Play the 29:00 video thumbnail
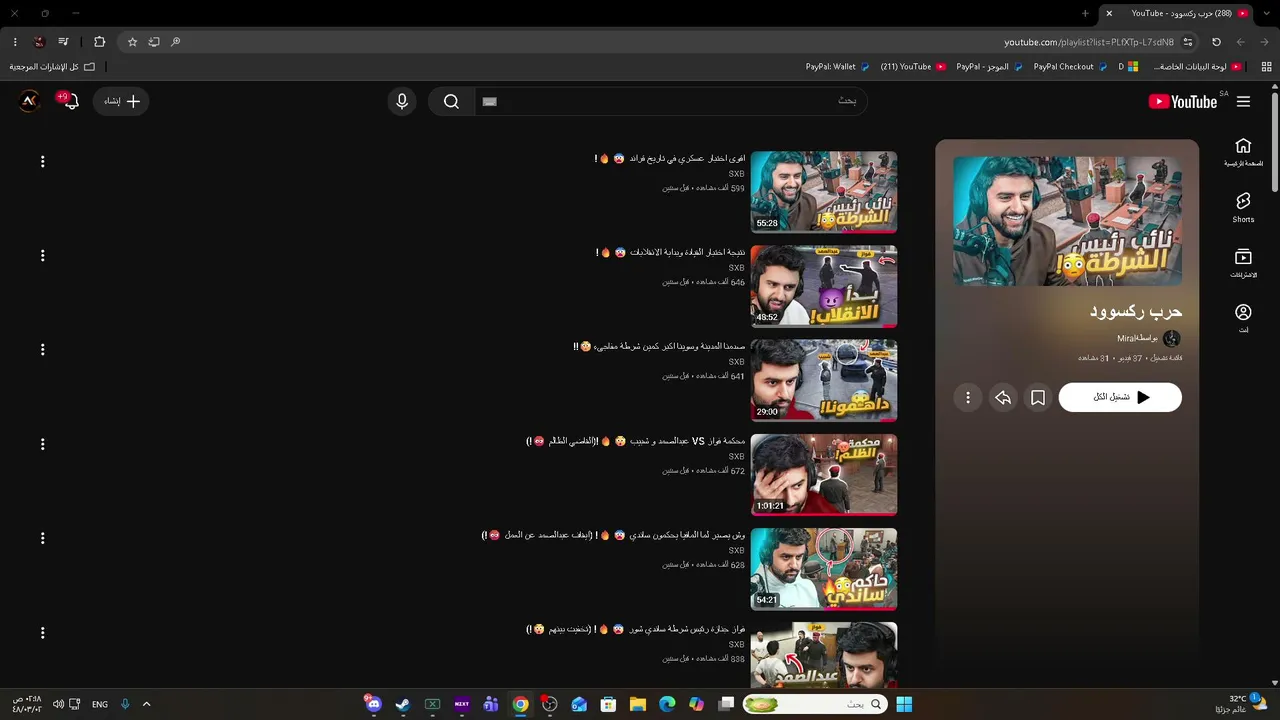Screen dimensions: 1280x720 click(824, 380)
